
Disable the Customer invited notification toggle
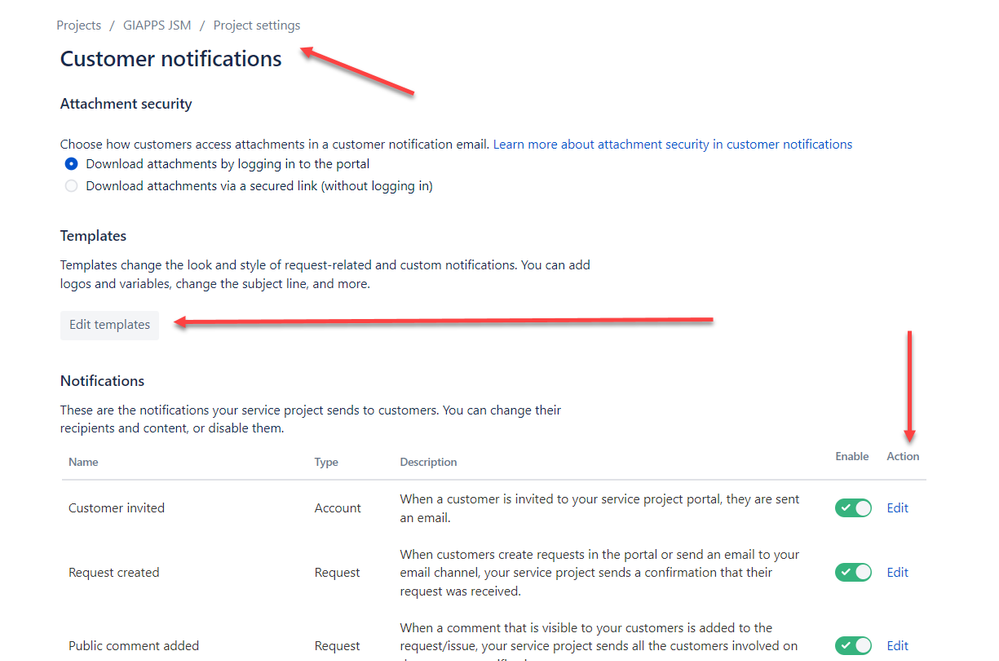coord(853,508)
